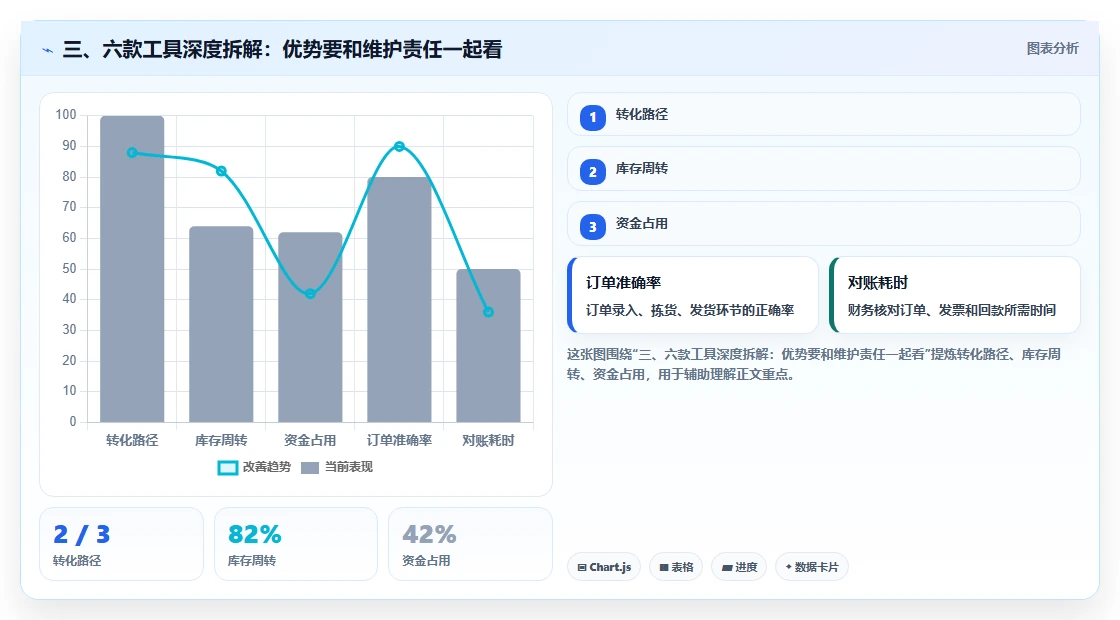Viewport: 1120px width, 620px height.
Task: Select the 进度 tag chip
Action: click(x=739, y=567)
